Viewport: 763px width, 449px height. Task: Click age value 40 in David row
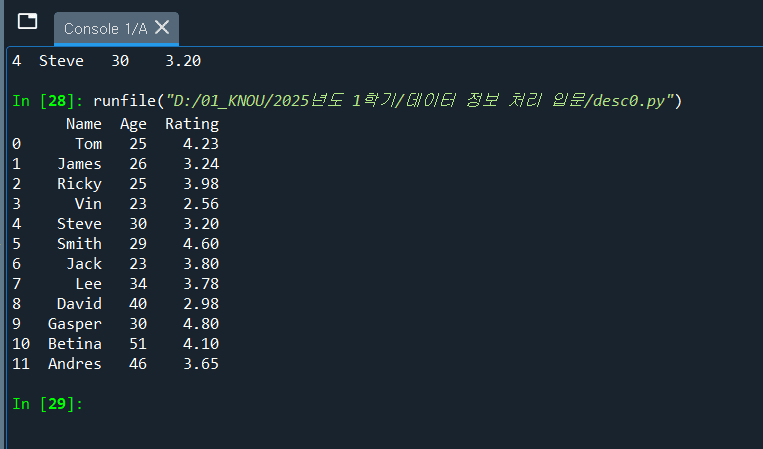(137, 304)
